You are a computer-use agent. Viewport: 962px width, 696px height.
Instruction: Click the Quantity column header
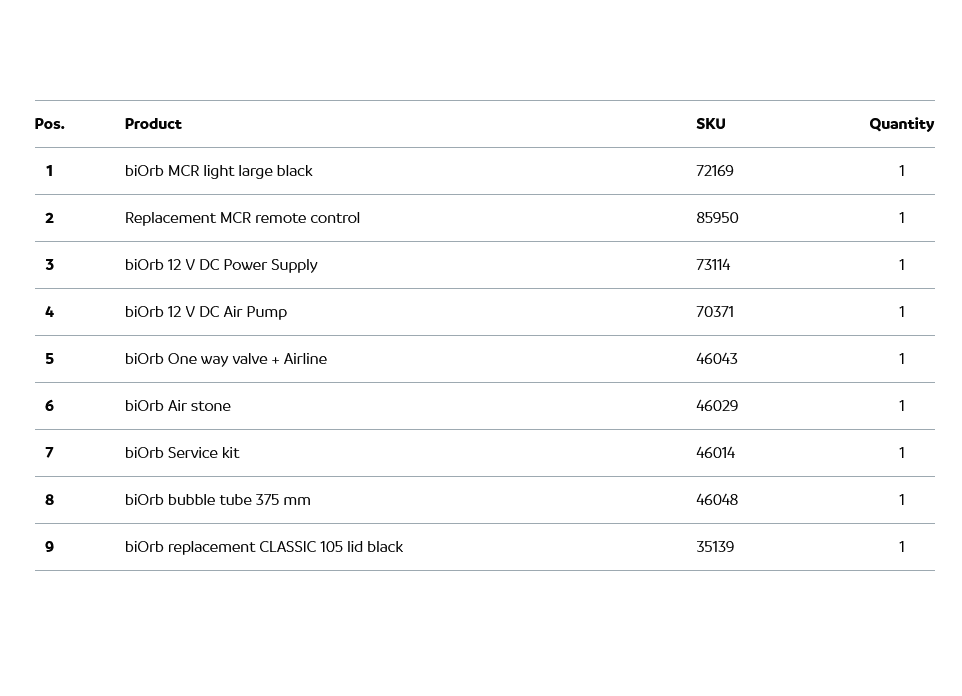point(901,124)
